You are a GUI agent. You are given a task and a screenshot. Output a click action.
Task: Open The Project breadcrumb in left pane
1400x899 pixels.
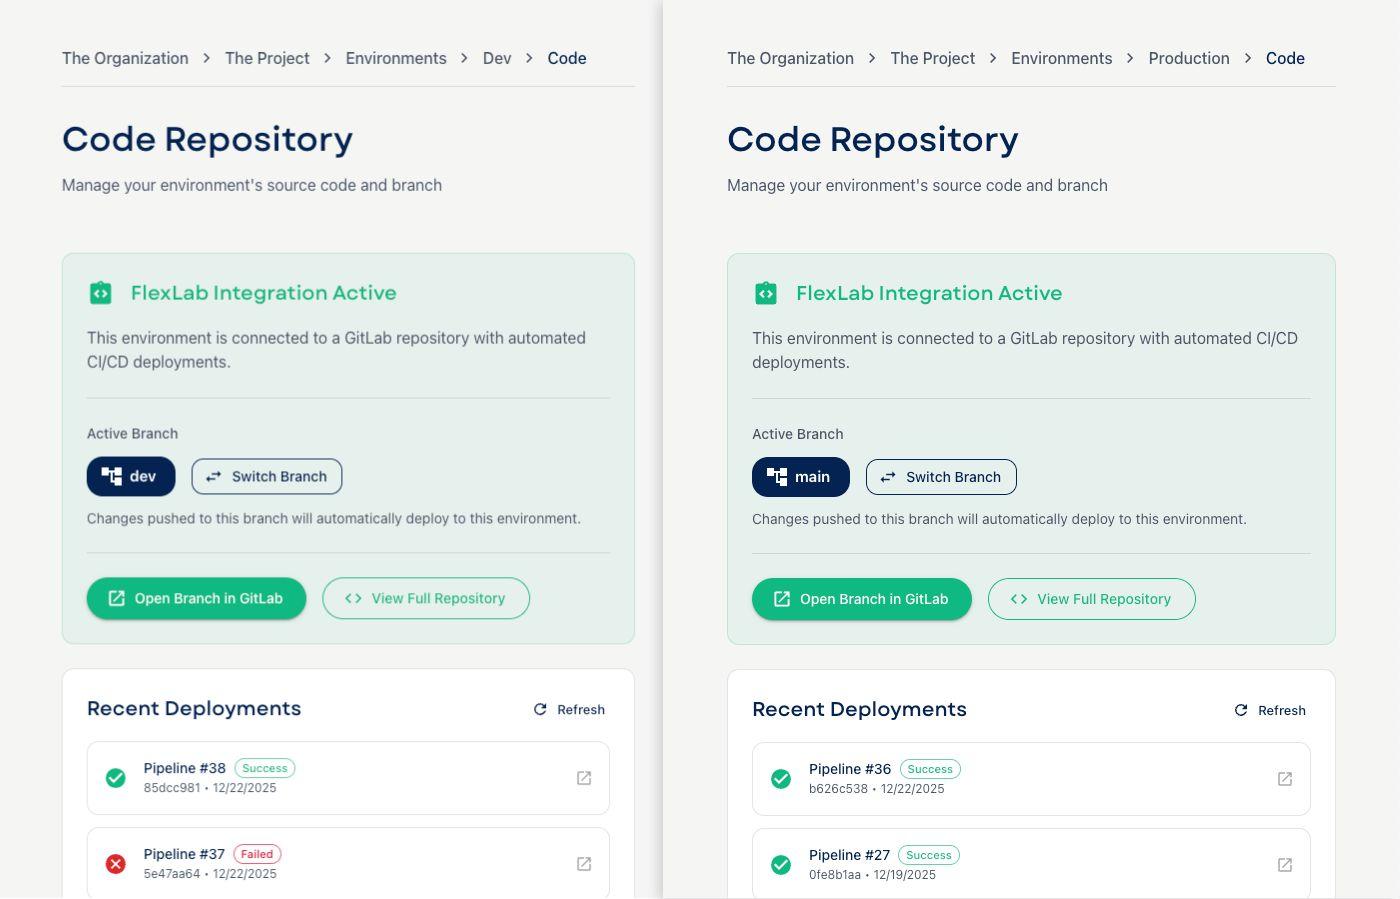(267, 58)
